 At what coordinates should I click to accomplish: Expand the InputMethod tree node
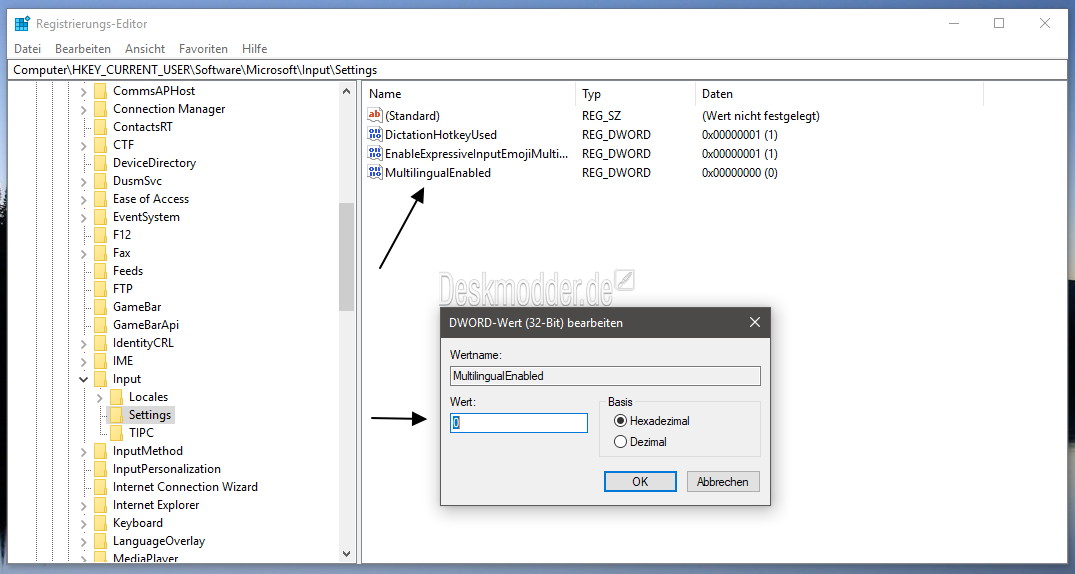(x=84, y=451)
